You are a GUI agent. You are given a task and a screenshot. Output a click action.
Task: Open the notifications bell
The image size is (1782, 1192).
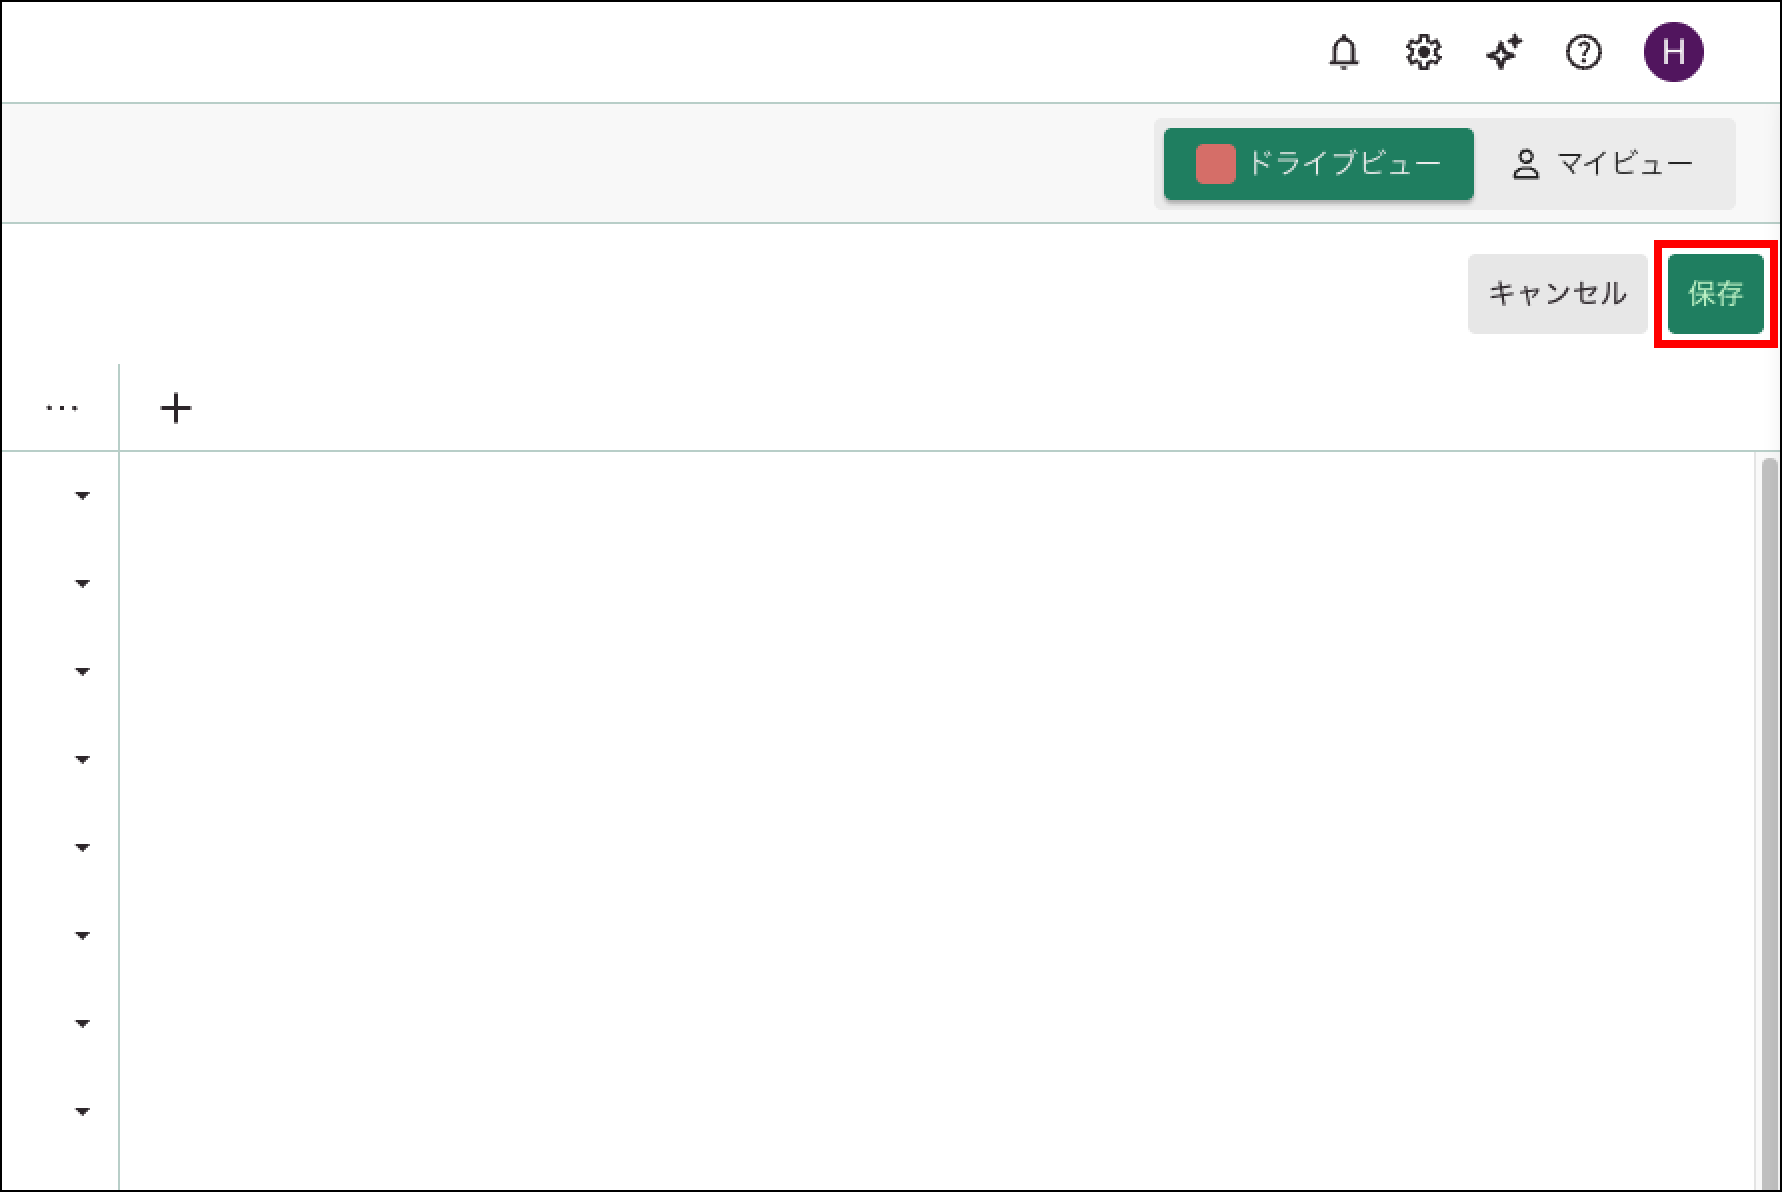pos(1344,52)
